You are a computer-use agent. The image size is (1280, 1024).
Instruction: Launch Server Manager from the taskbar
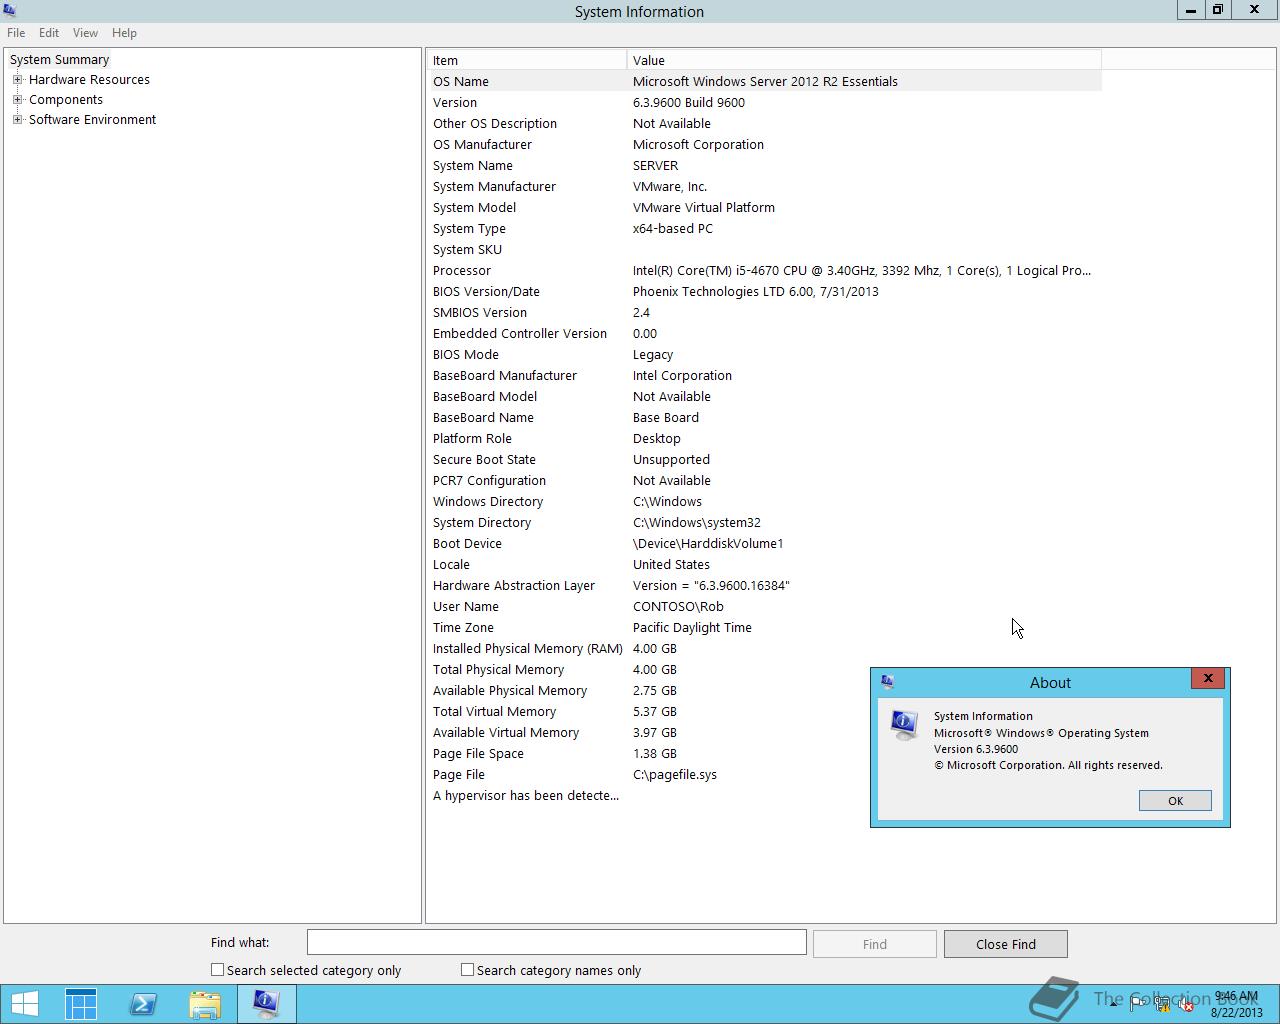pyautogui.click(x=81, y=1004)
